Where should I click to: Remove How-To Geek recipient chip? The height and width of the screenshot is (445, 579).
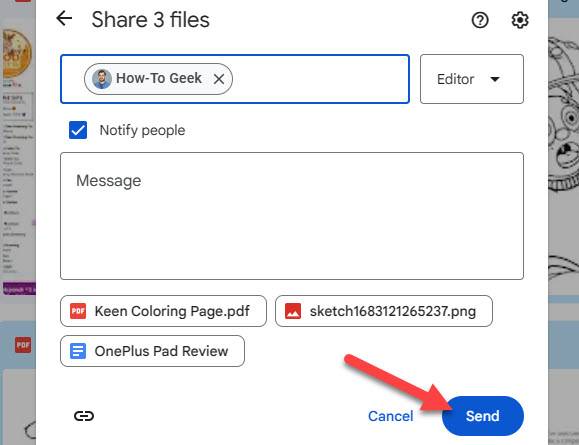pos(219,79)
